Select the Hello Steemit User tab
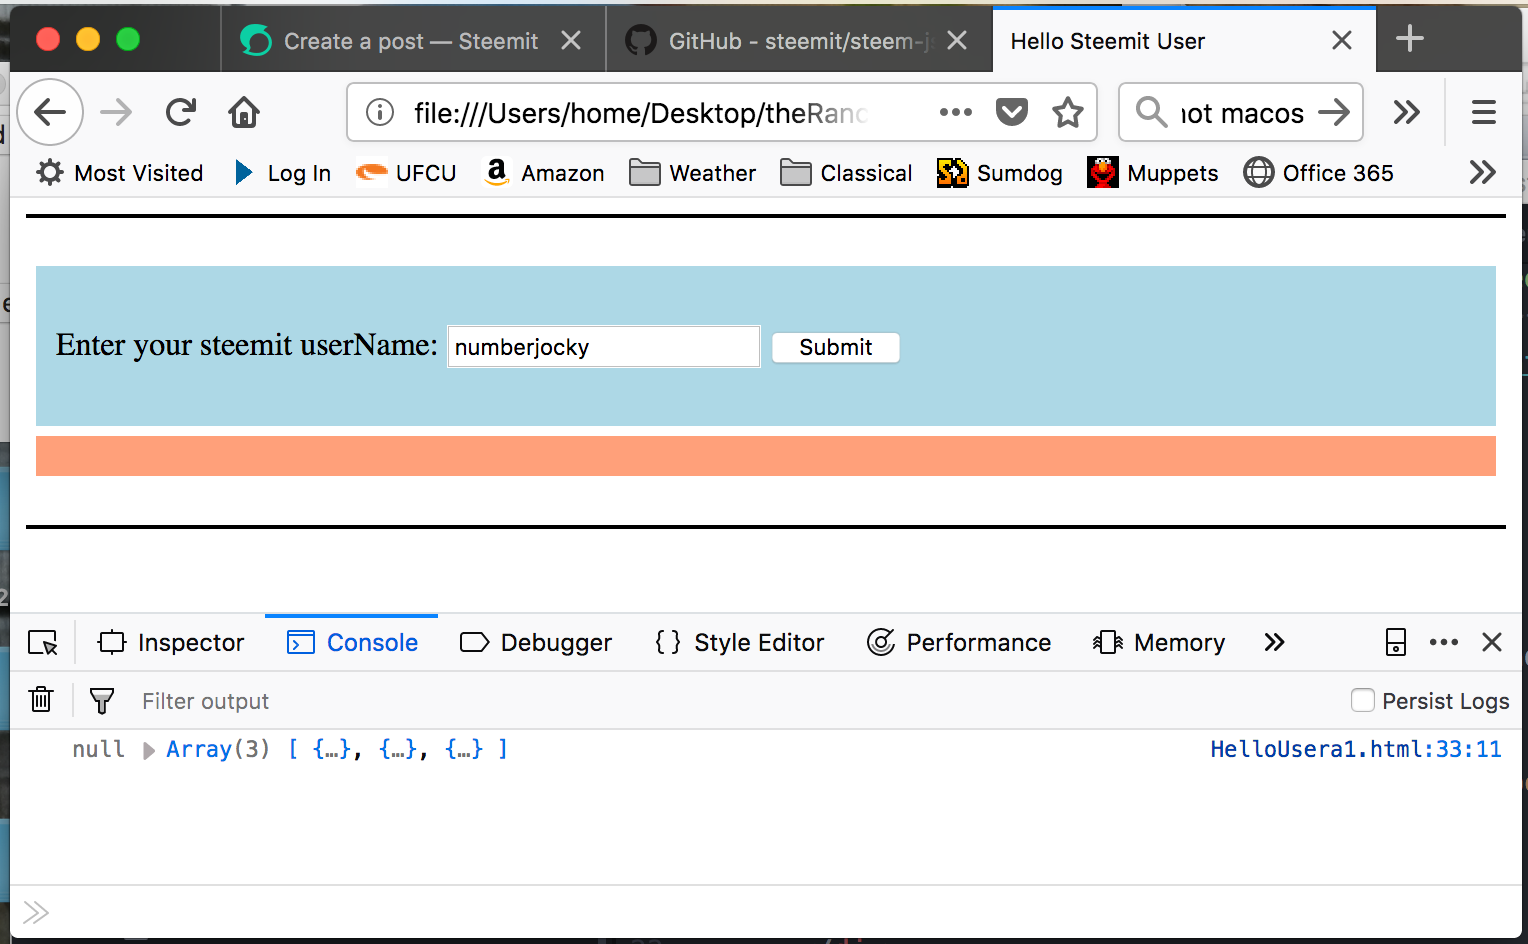The width and height of the screenshot is (1528, 944). [1184, 40]
